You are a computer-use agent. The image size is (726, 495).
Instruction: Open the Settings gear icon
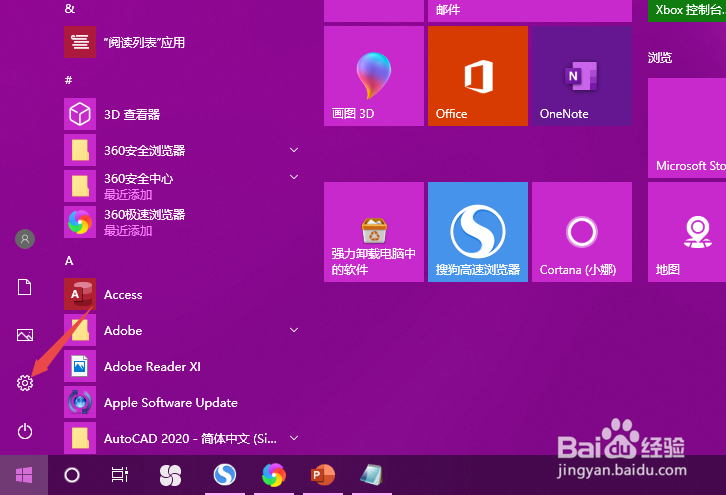point(25,383)
